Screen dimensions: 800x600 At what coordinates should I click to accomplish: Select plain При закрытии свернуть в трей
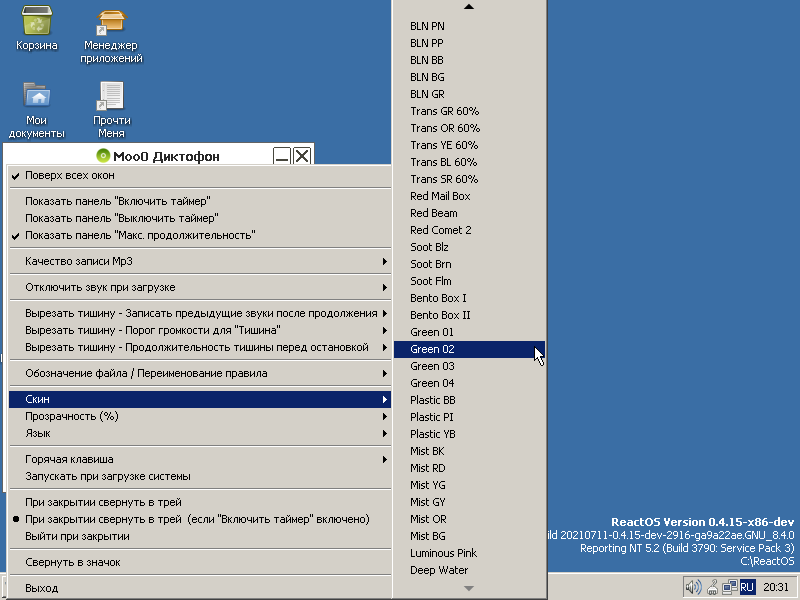click(x=200, y=502)
